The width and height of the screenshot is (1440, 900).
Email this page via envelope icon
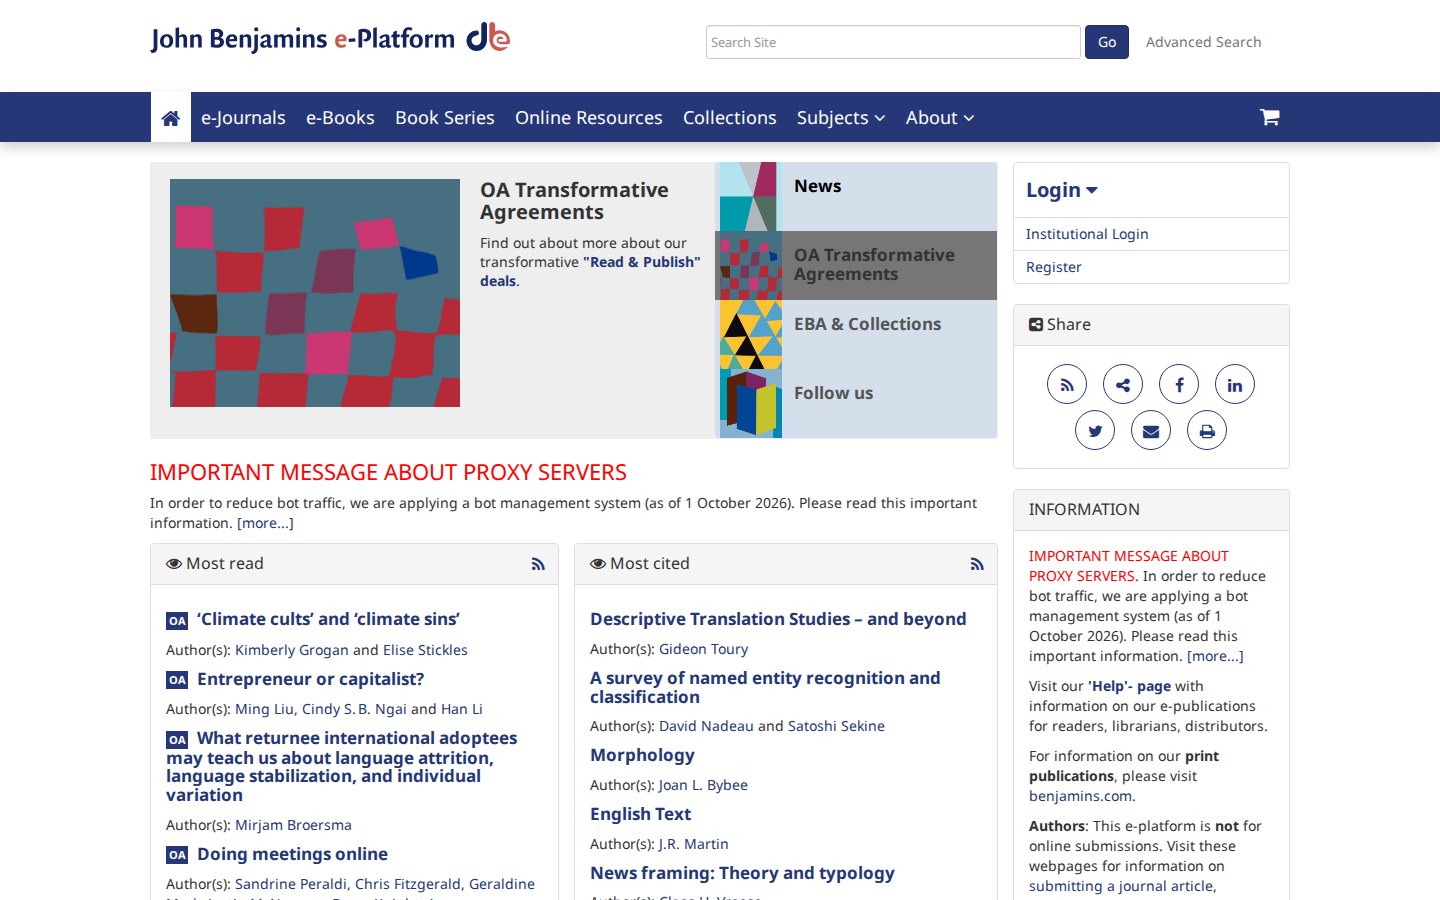pos(1151,431)
